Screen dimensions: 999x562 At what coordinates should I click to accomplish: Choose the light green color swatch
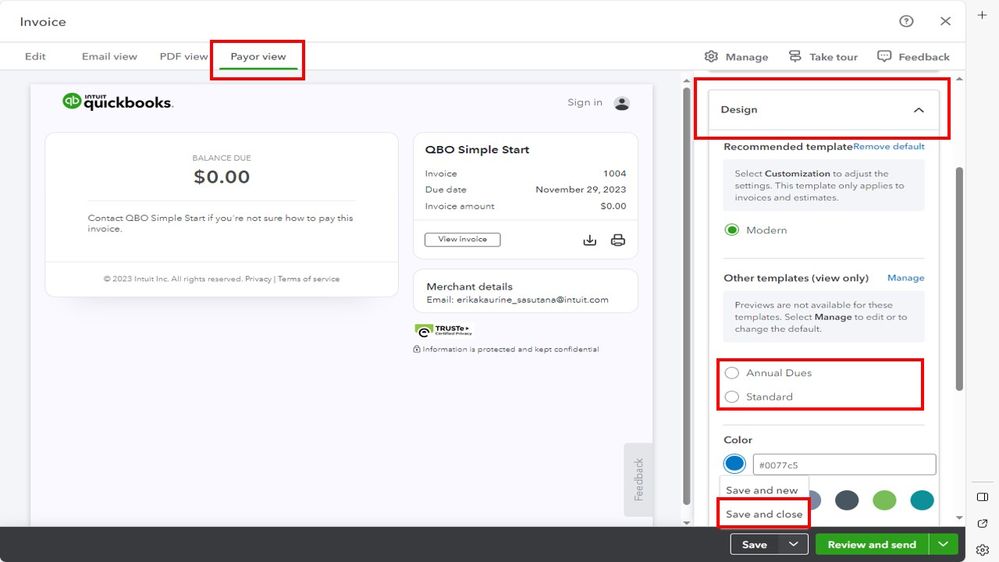pyautogui.click(x=884, y=500)
